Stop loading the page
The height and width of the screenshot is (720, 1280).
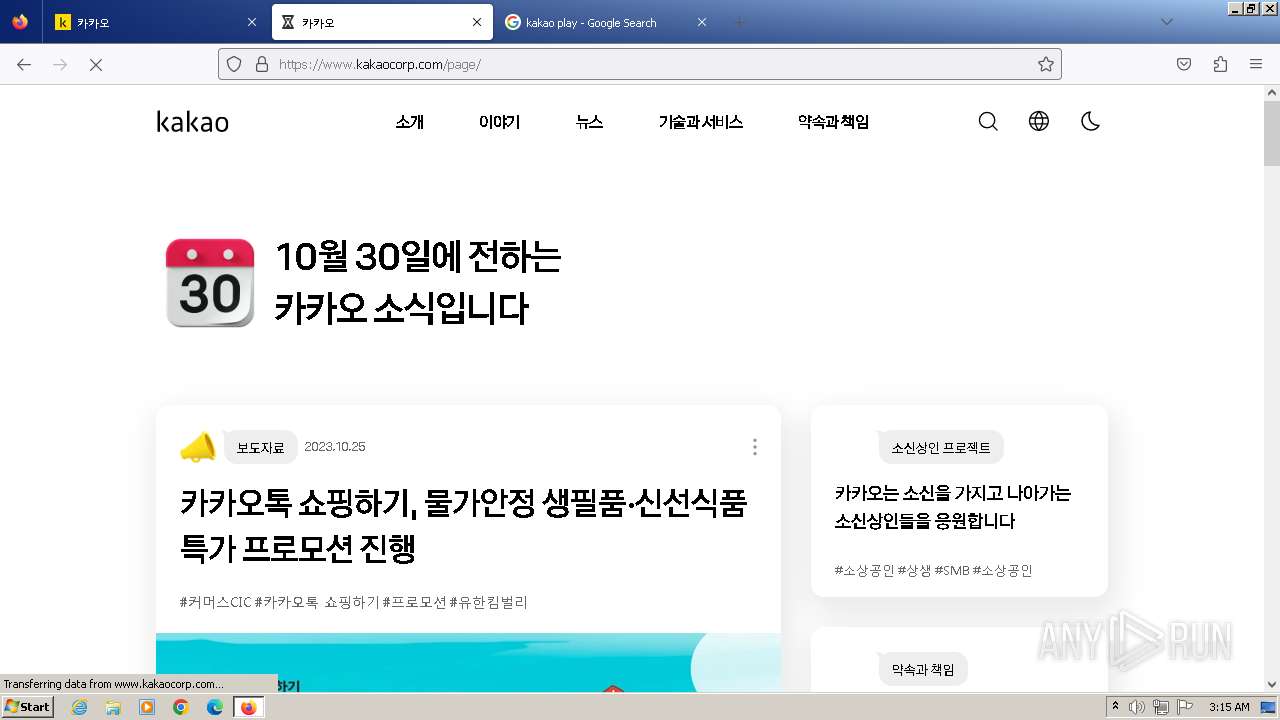pyautogui.click(x=96, y=64)
